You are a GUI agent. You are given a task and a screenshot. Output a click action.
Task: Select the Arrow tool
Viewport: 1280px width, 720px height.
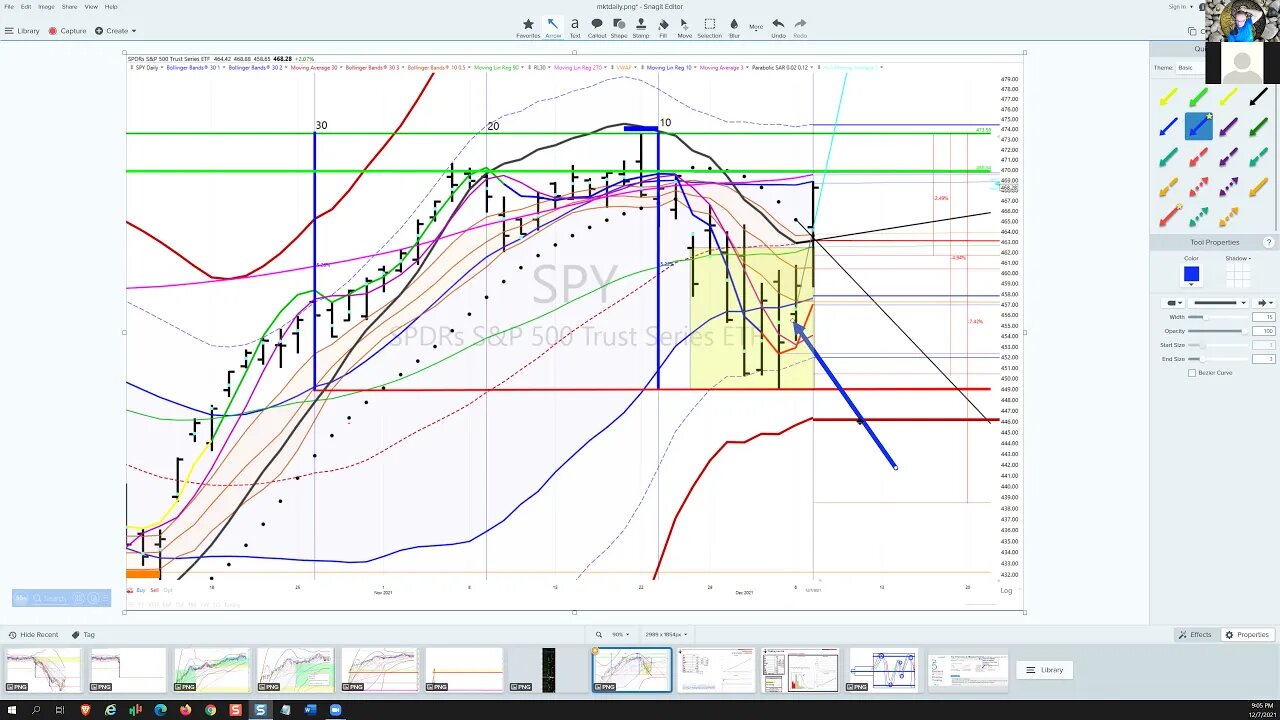point(553,28)
